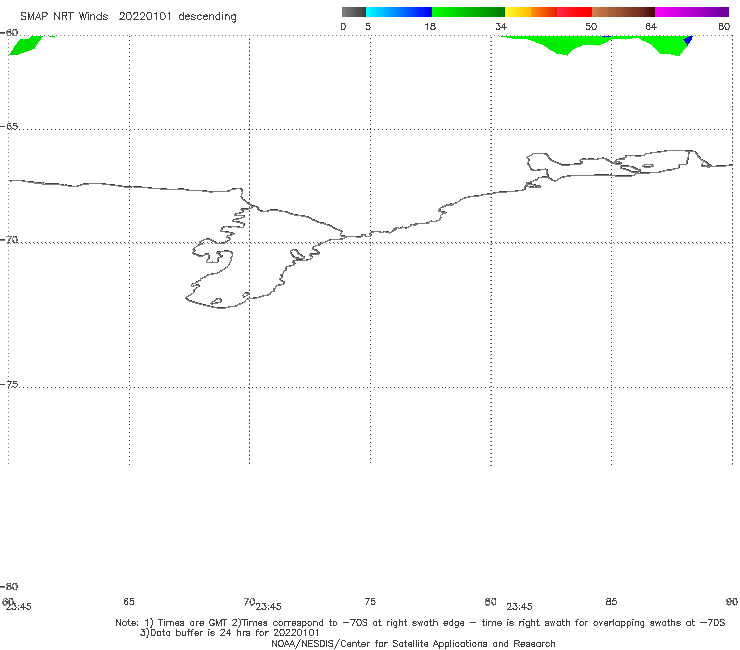Select the brown 50–64 color bar segment
Image resolution: width=740 pixels, height=650 pixels.
(623, 12)
